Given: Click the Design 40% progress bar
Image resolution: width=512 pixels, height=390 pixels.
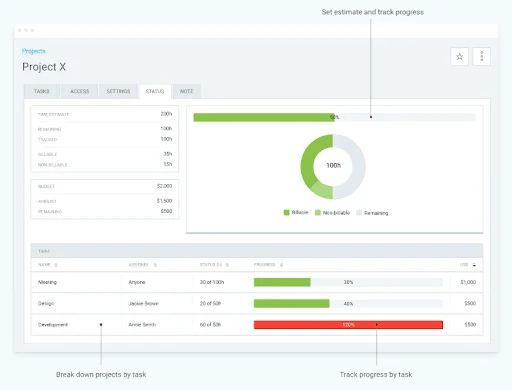Looking at the screenshot, I should [348, 304].
